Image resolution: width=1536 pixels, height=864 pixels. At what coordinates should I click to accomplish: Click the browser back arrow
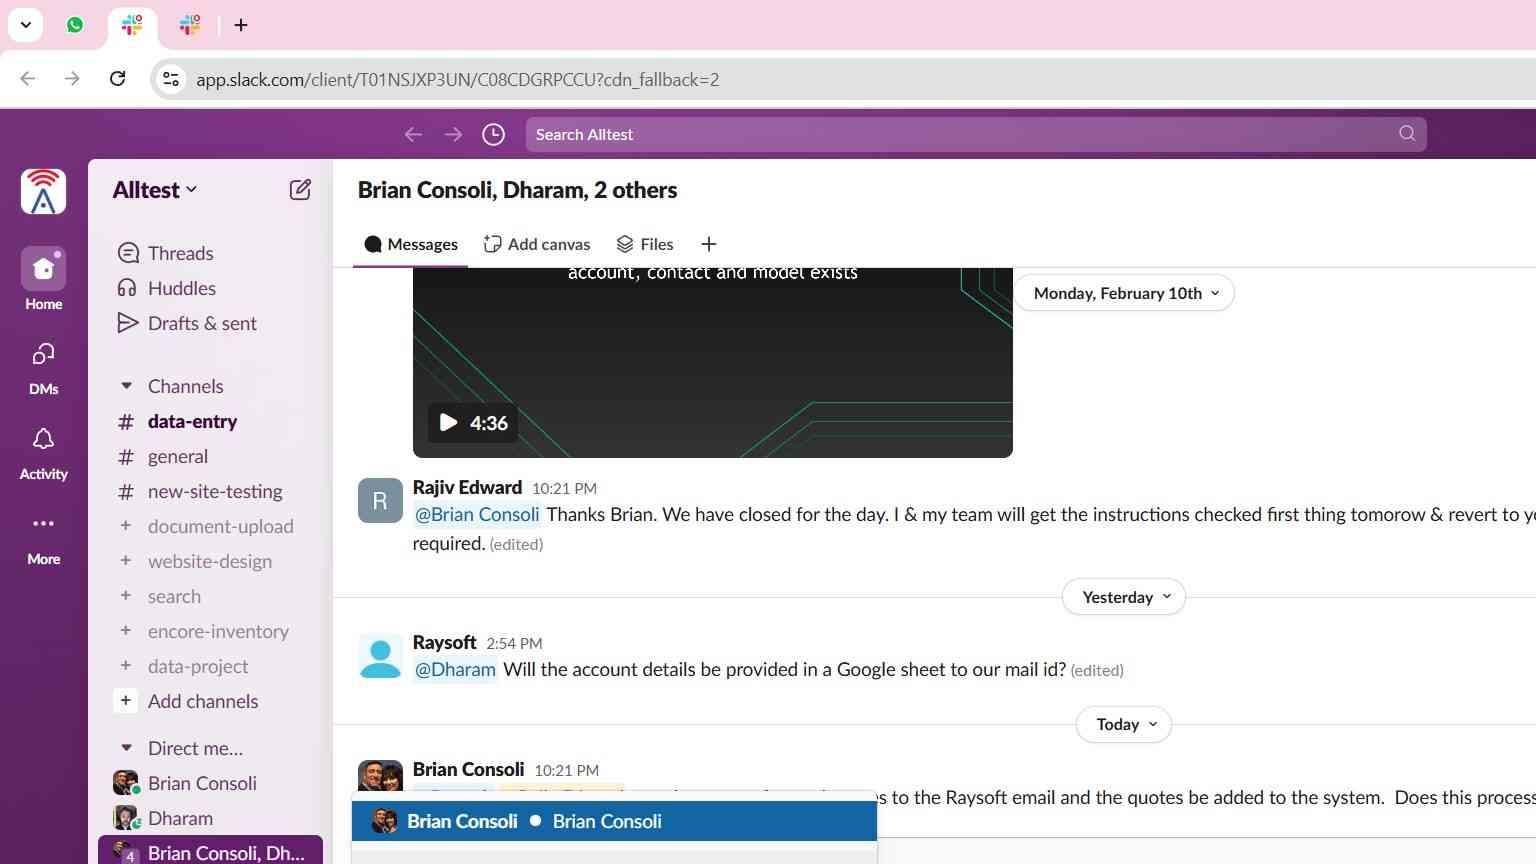(x=28, y=79)
